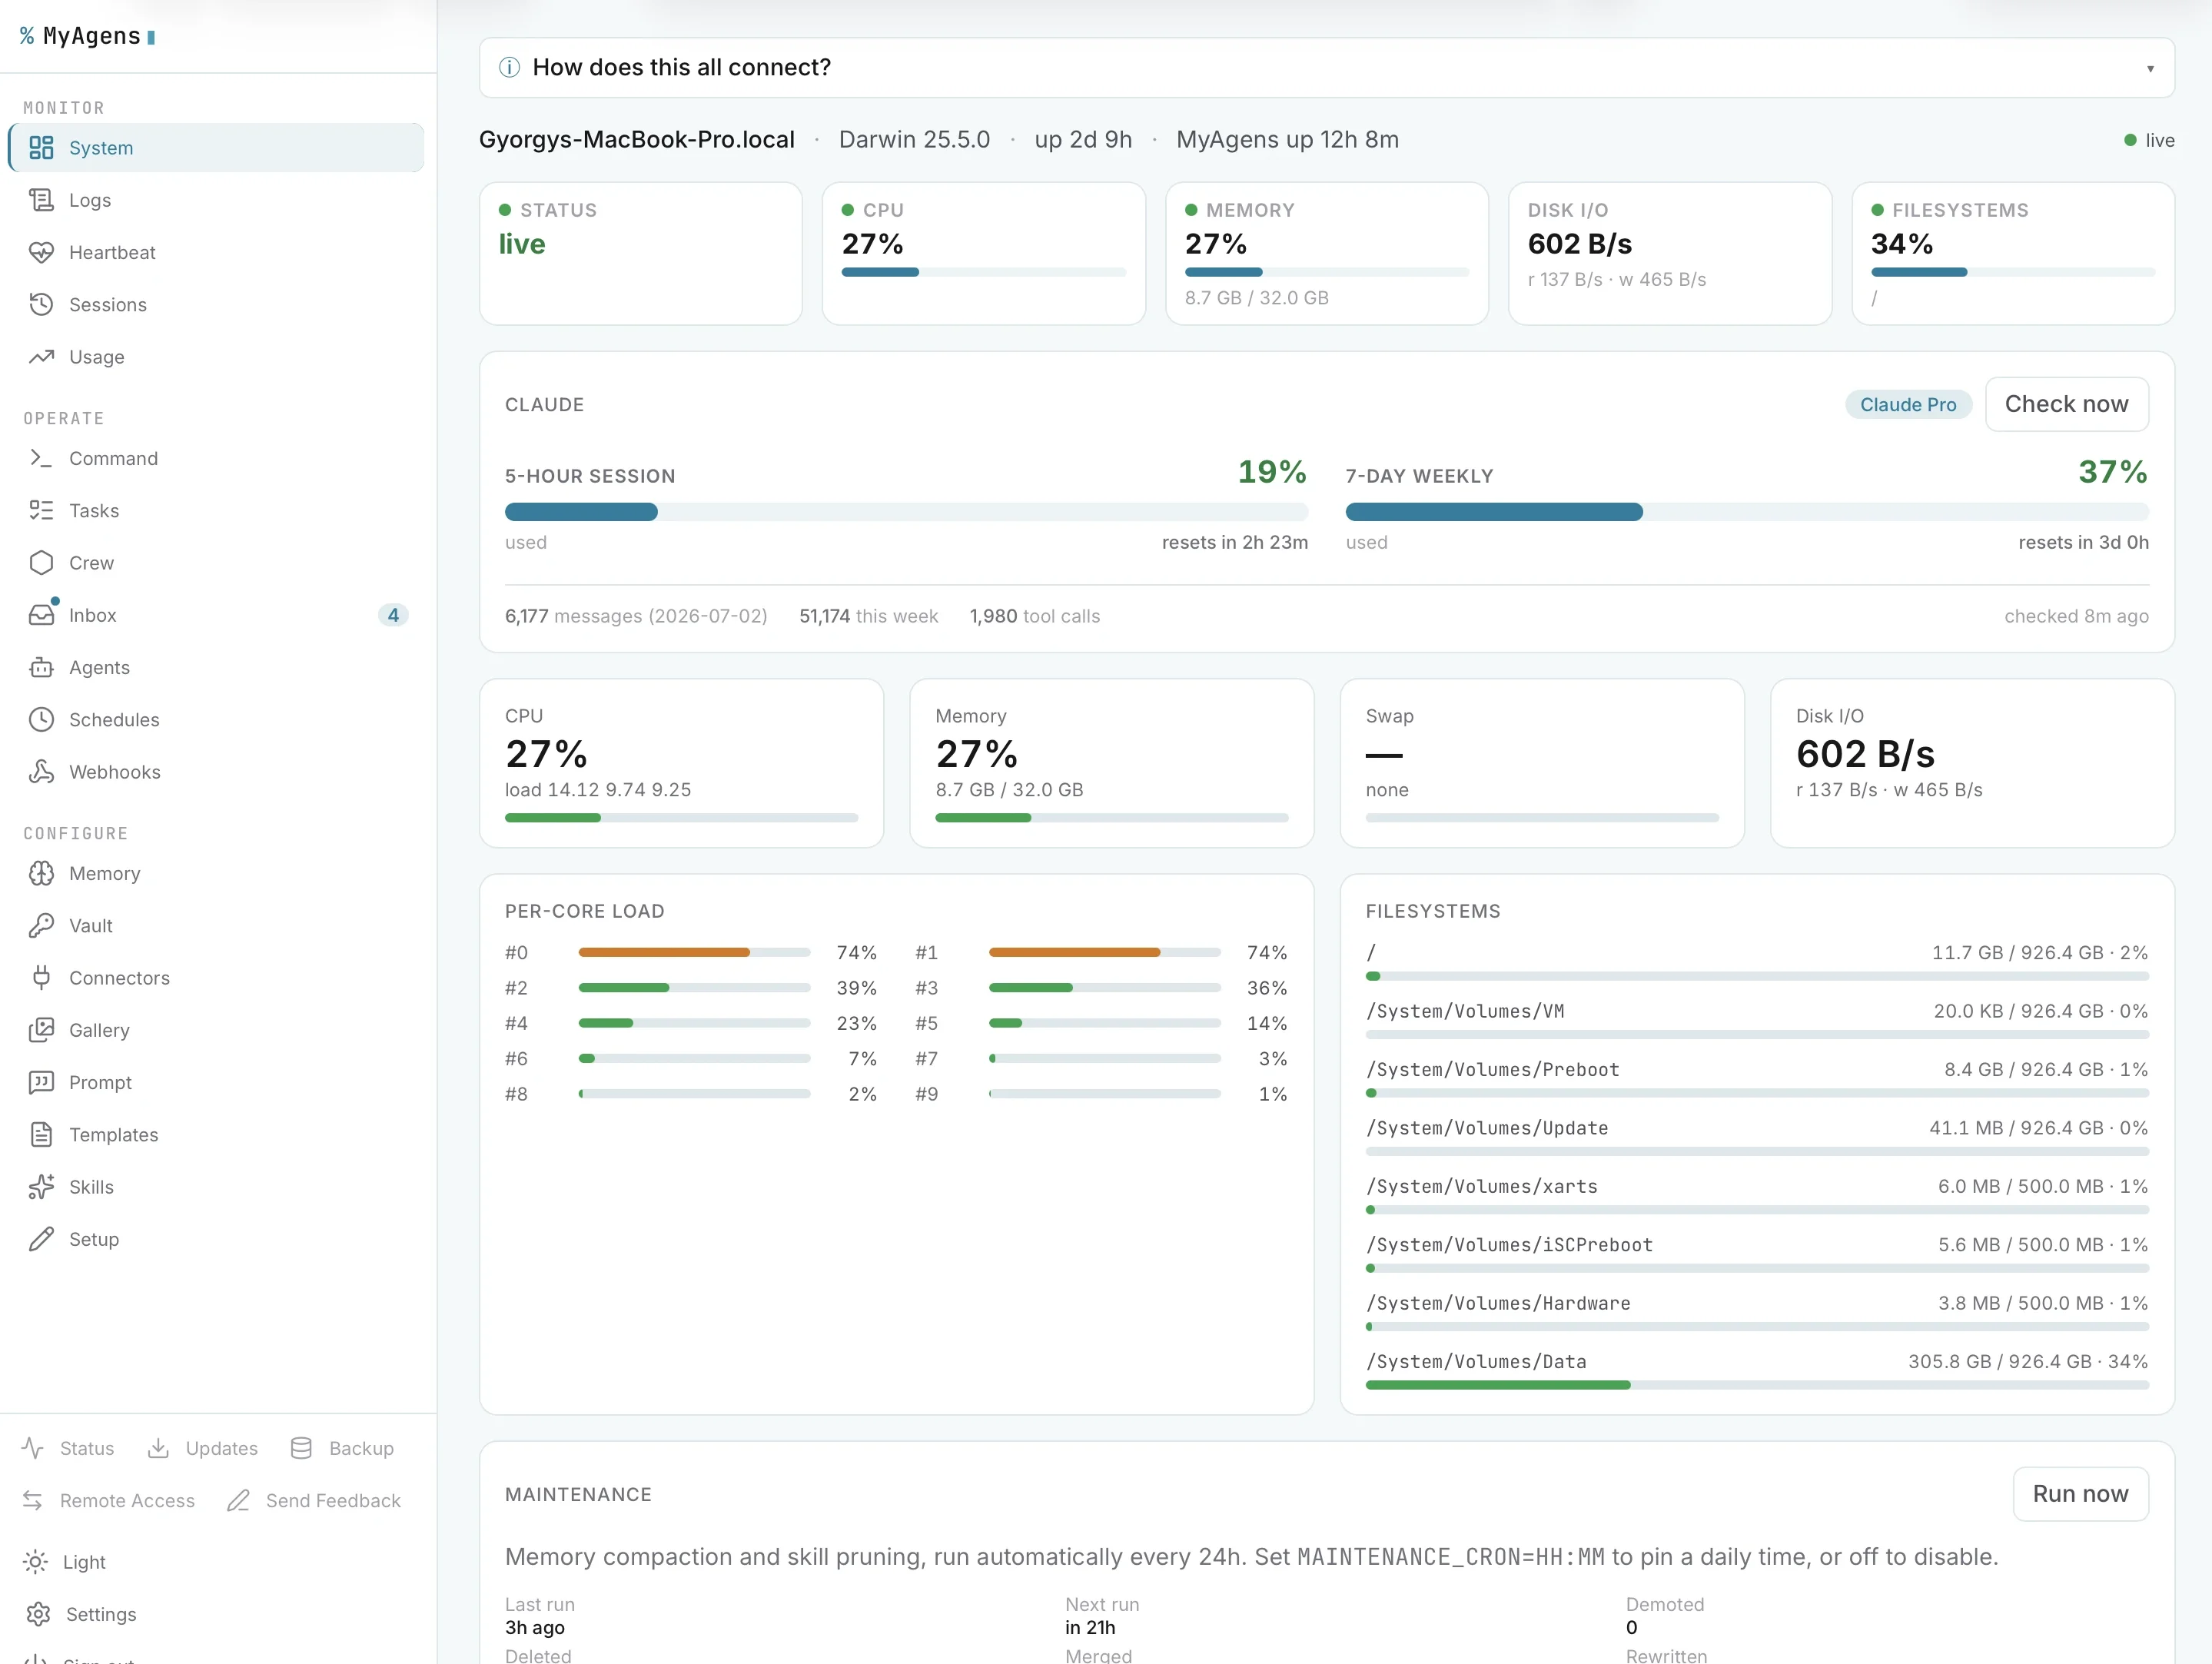Click the /System/Volumes/Preboot row

click(x=1757, y=1079)
